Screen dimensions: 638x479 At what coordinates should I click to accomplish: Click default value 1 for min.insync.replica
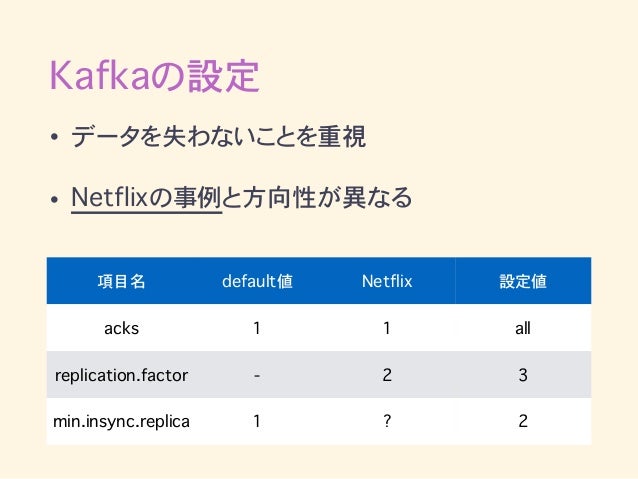click(x=257, y=421)
